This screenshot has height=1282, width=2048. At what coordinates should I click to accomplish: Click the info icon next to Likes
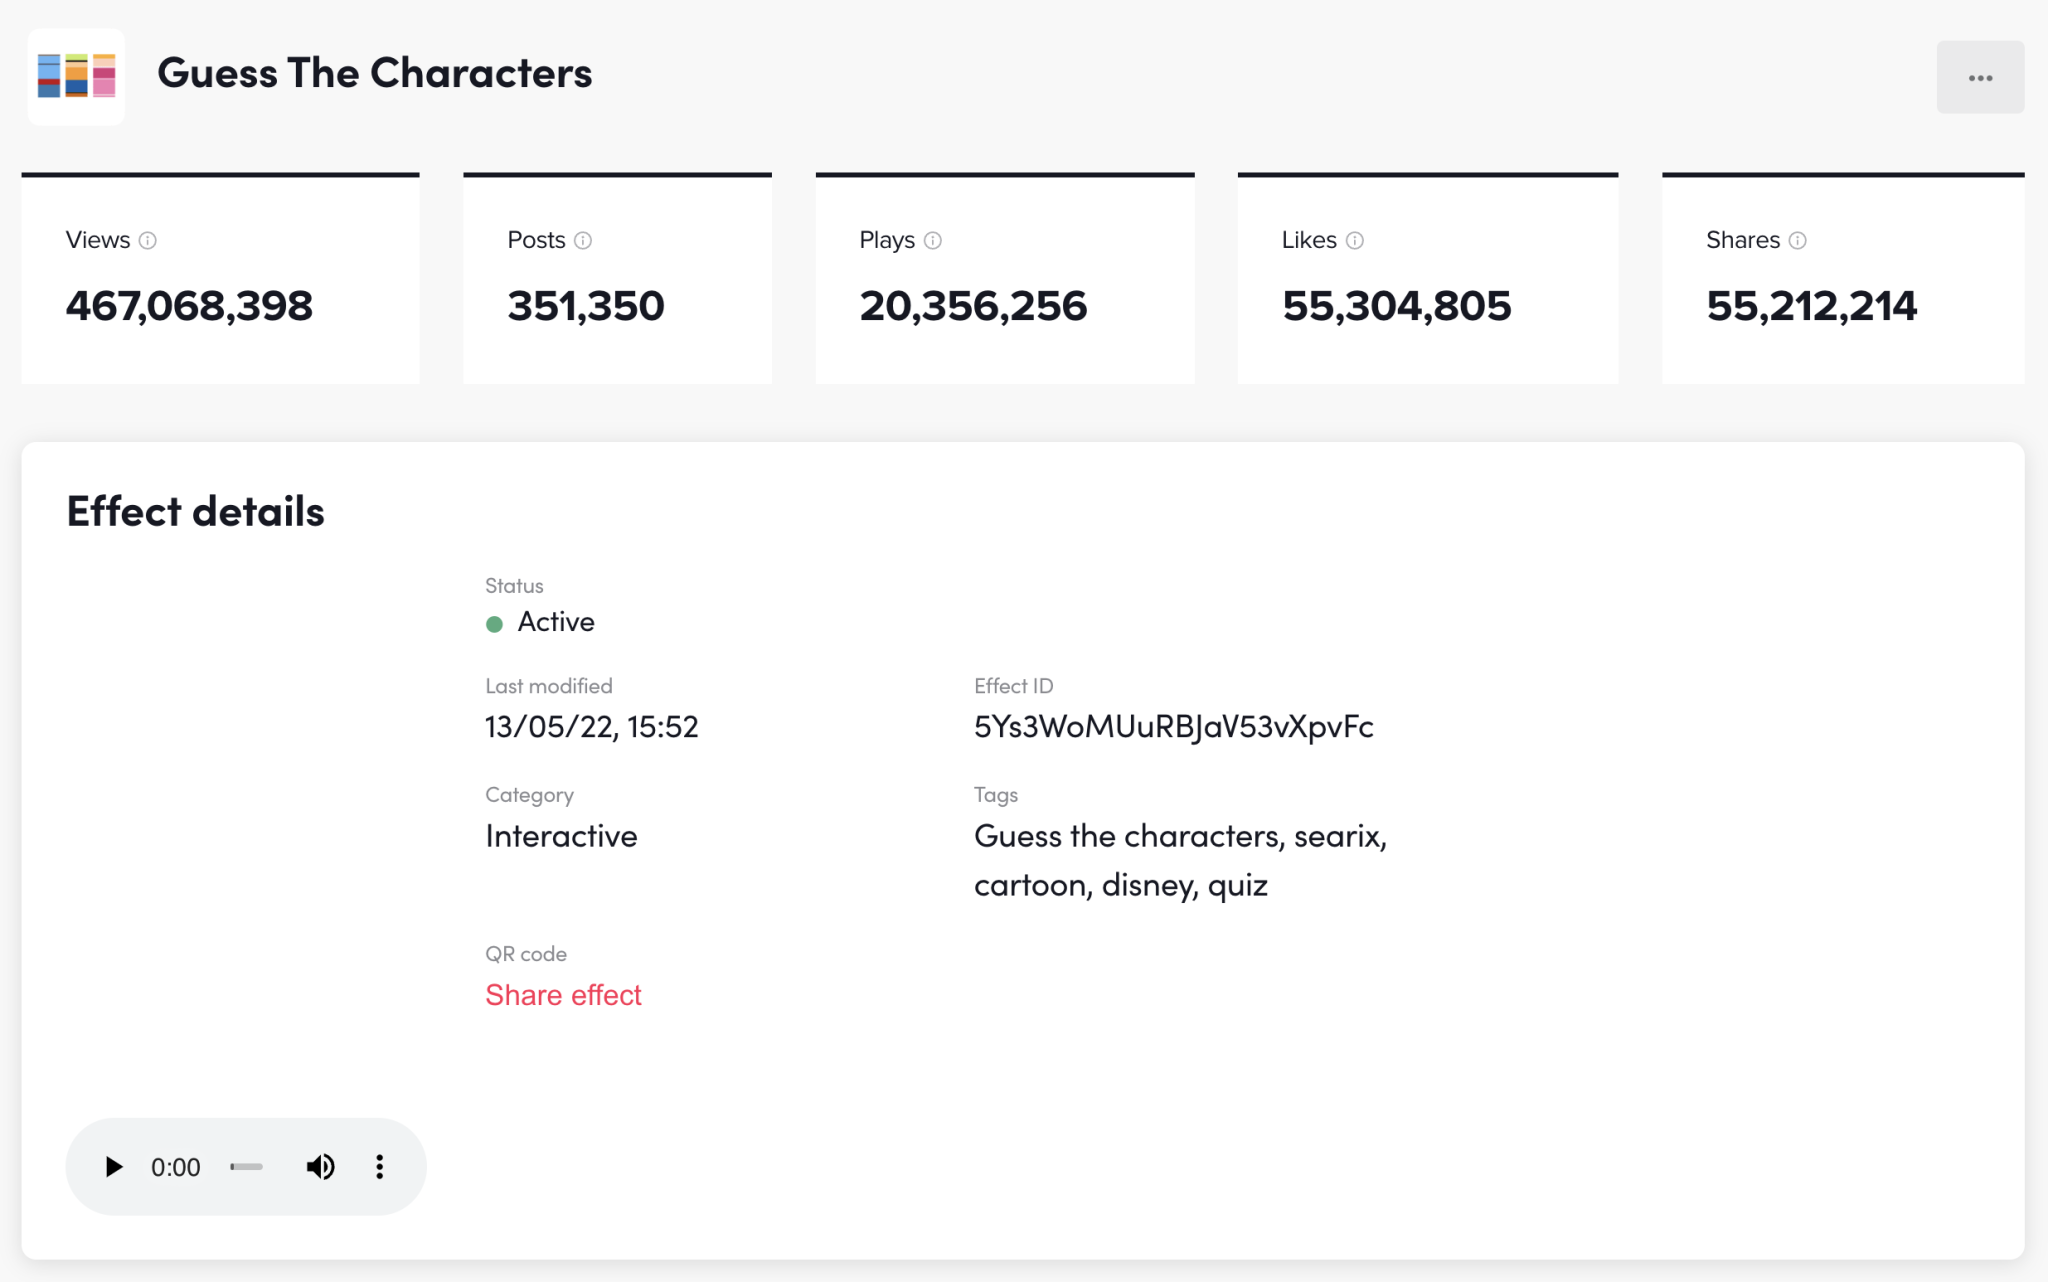coord(1355,240)
